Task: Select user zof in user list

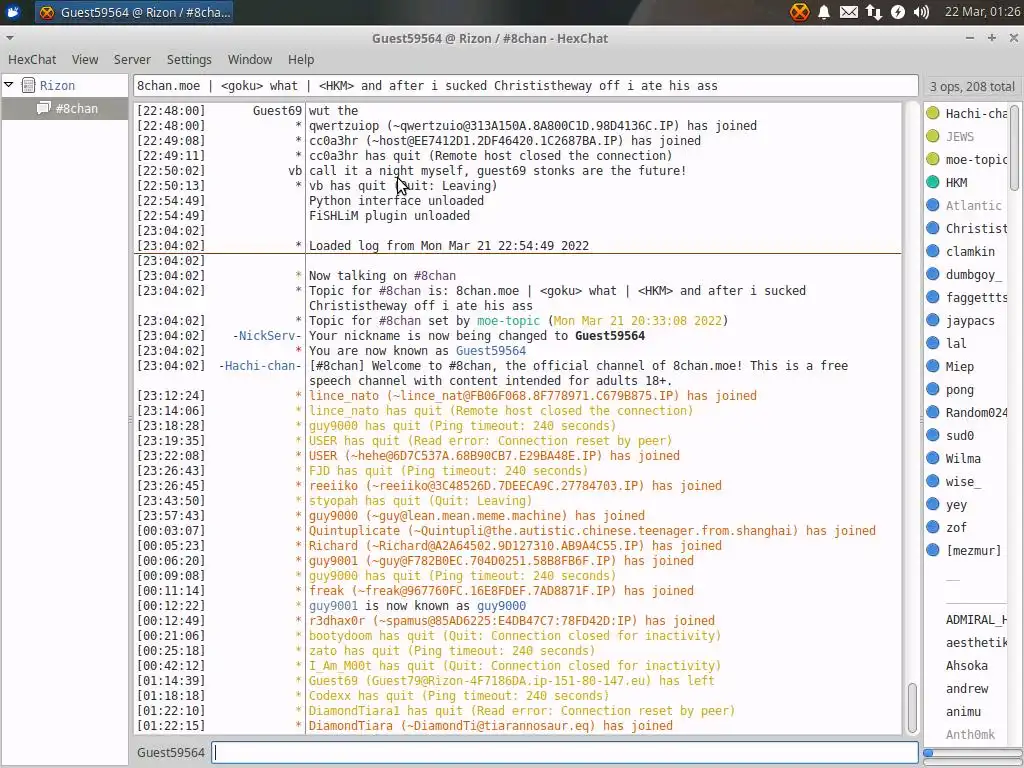Action: pos(956,527)
